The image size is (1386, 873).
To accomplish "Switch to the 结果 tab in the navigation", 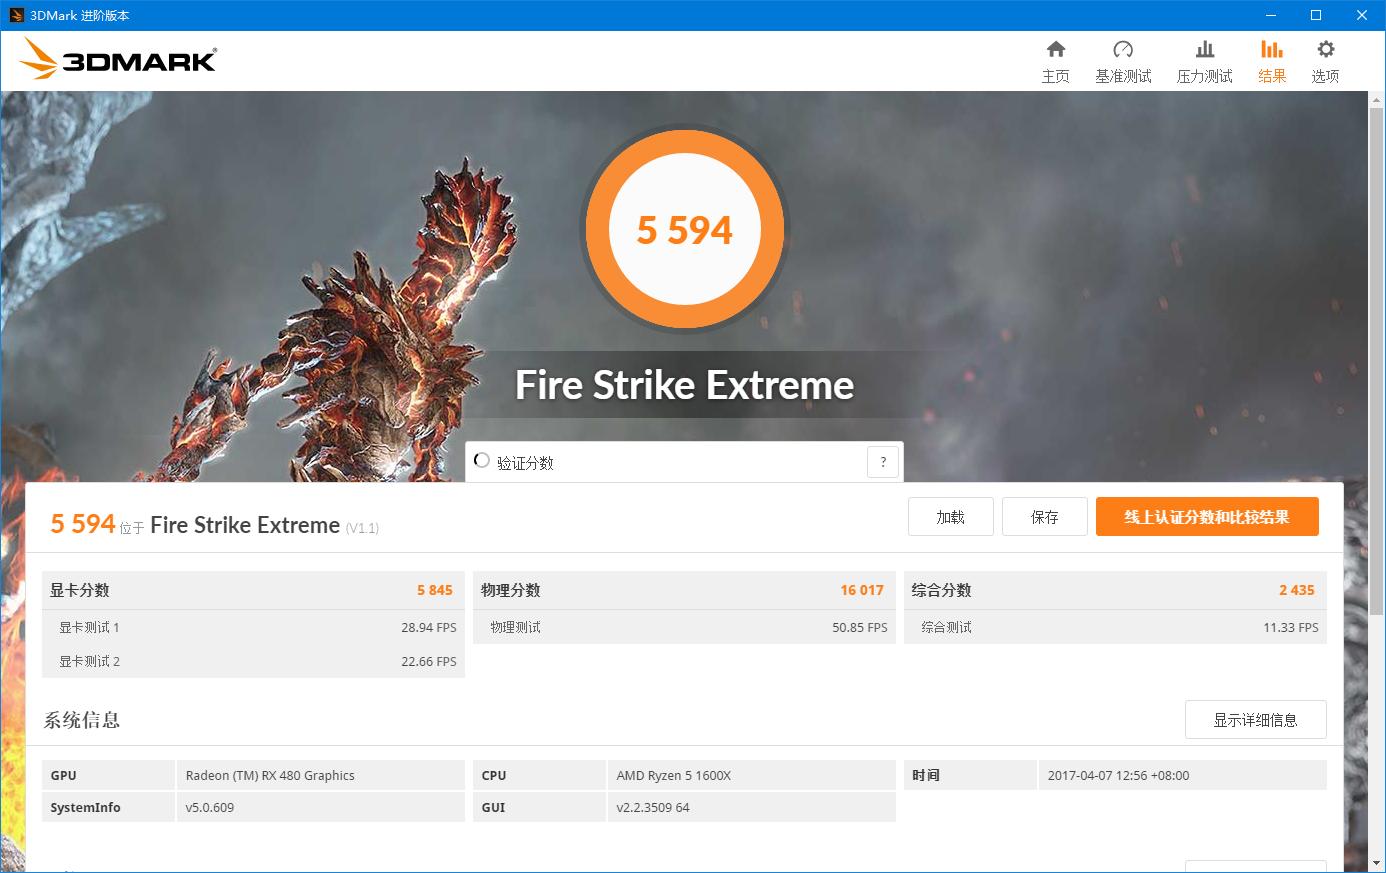I will [x=1271, y=60].
